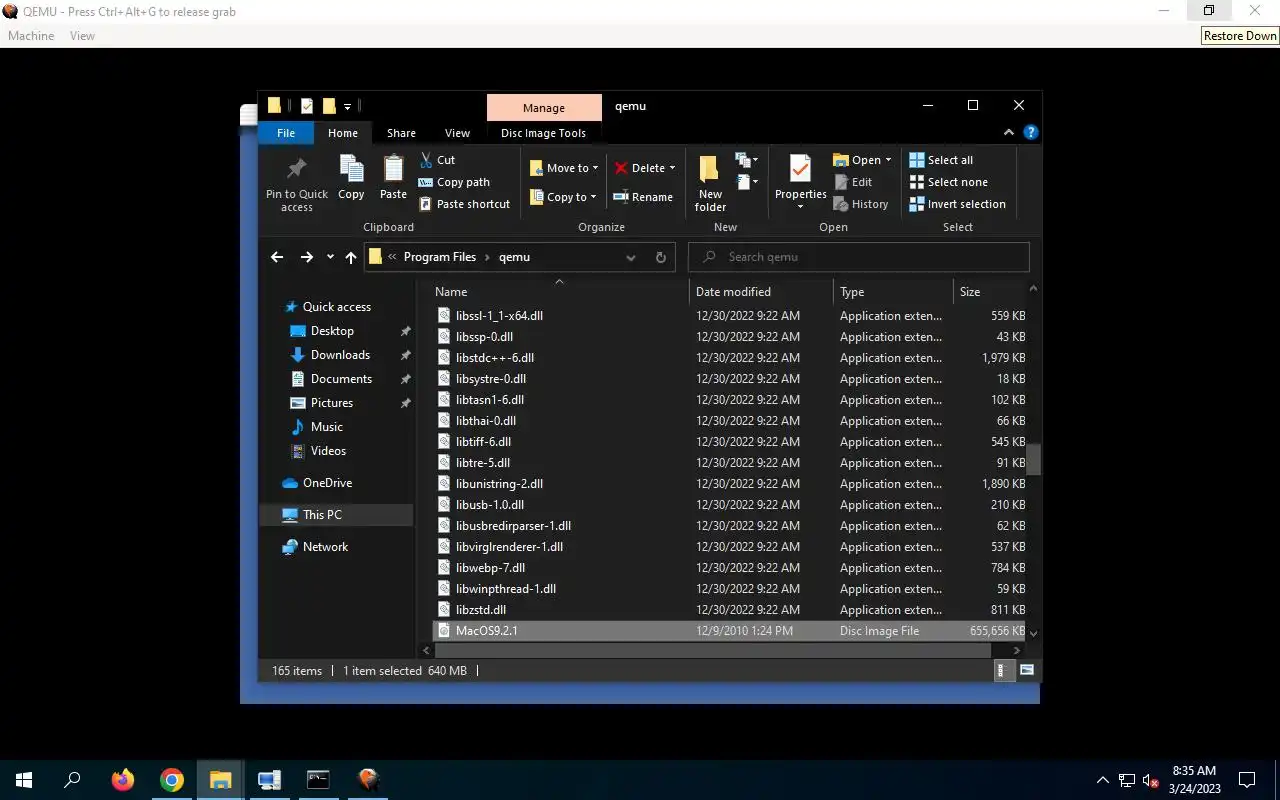Click the Paste clipboard icon
Viewport: 1280px width, 800px height.
click(393, 178)
